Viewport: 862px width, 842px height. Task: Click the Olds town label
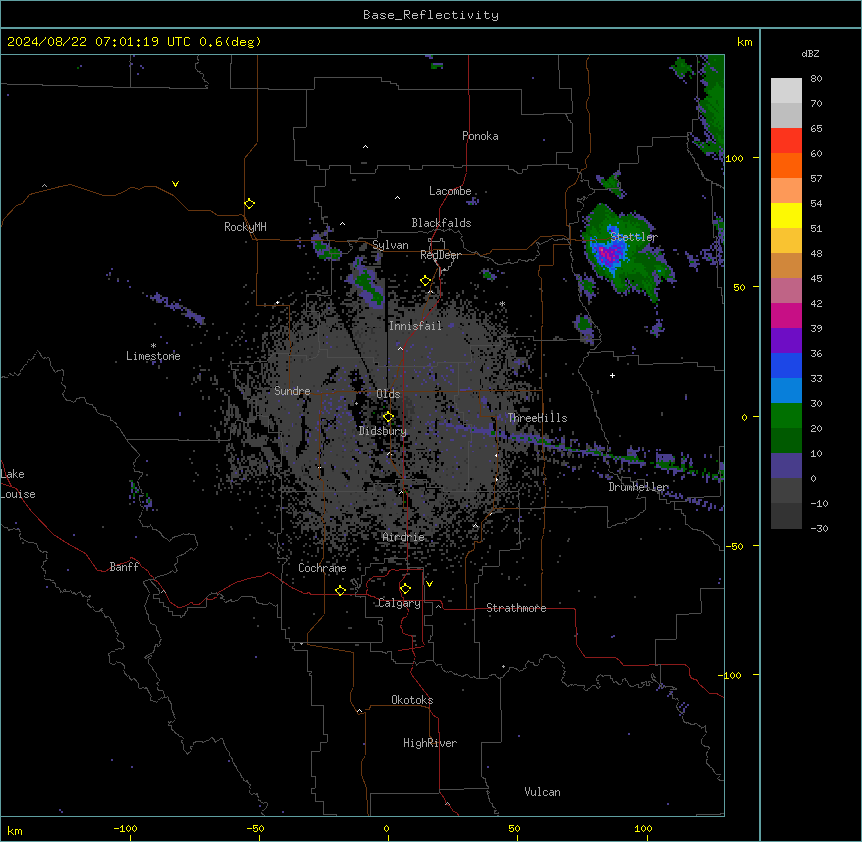coord(388,394)
